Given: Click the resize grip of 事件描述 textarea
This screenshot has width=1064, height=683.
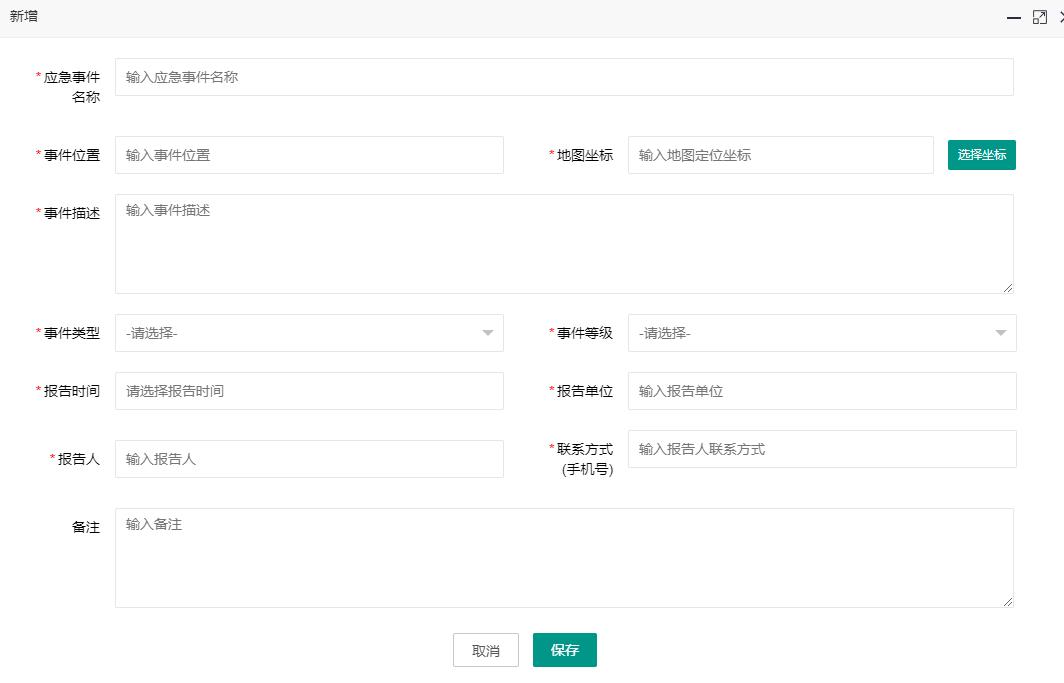Looking at the screenshot, I should [x=1009, y=287].
